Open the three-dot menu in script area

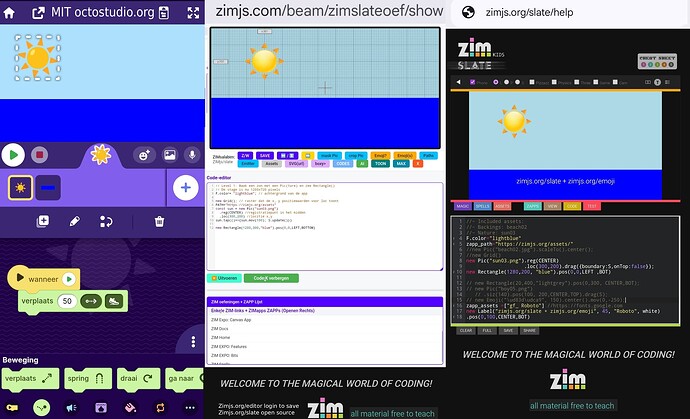pyautogui.click(x=193, y=342)
